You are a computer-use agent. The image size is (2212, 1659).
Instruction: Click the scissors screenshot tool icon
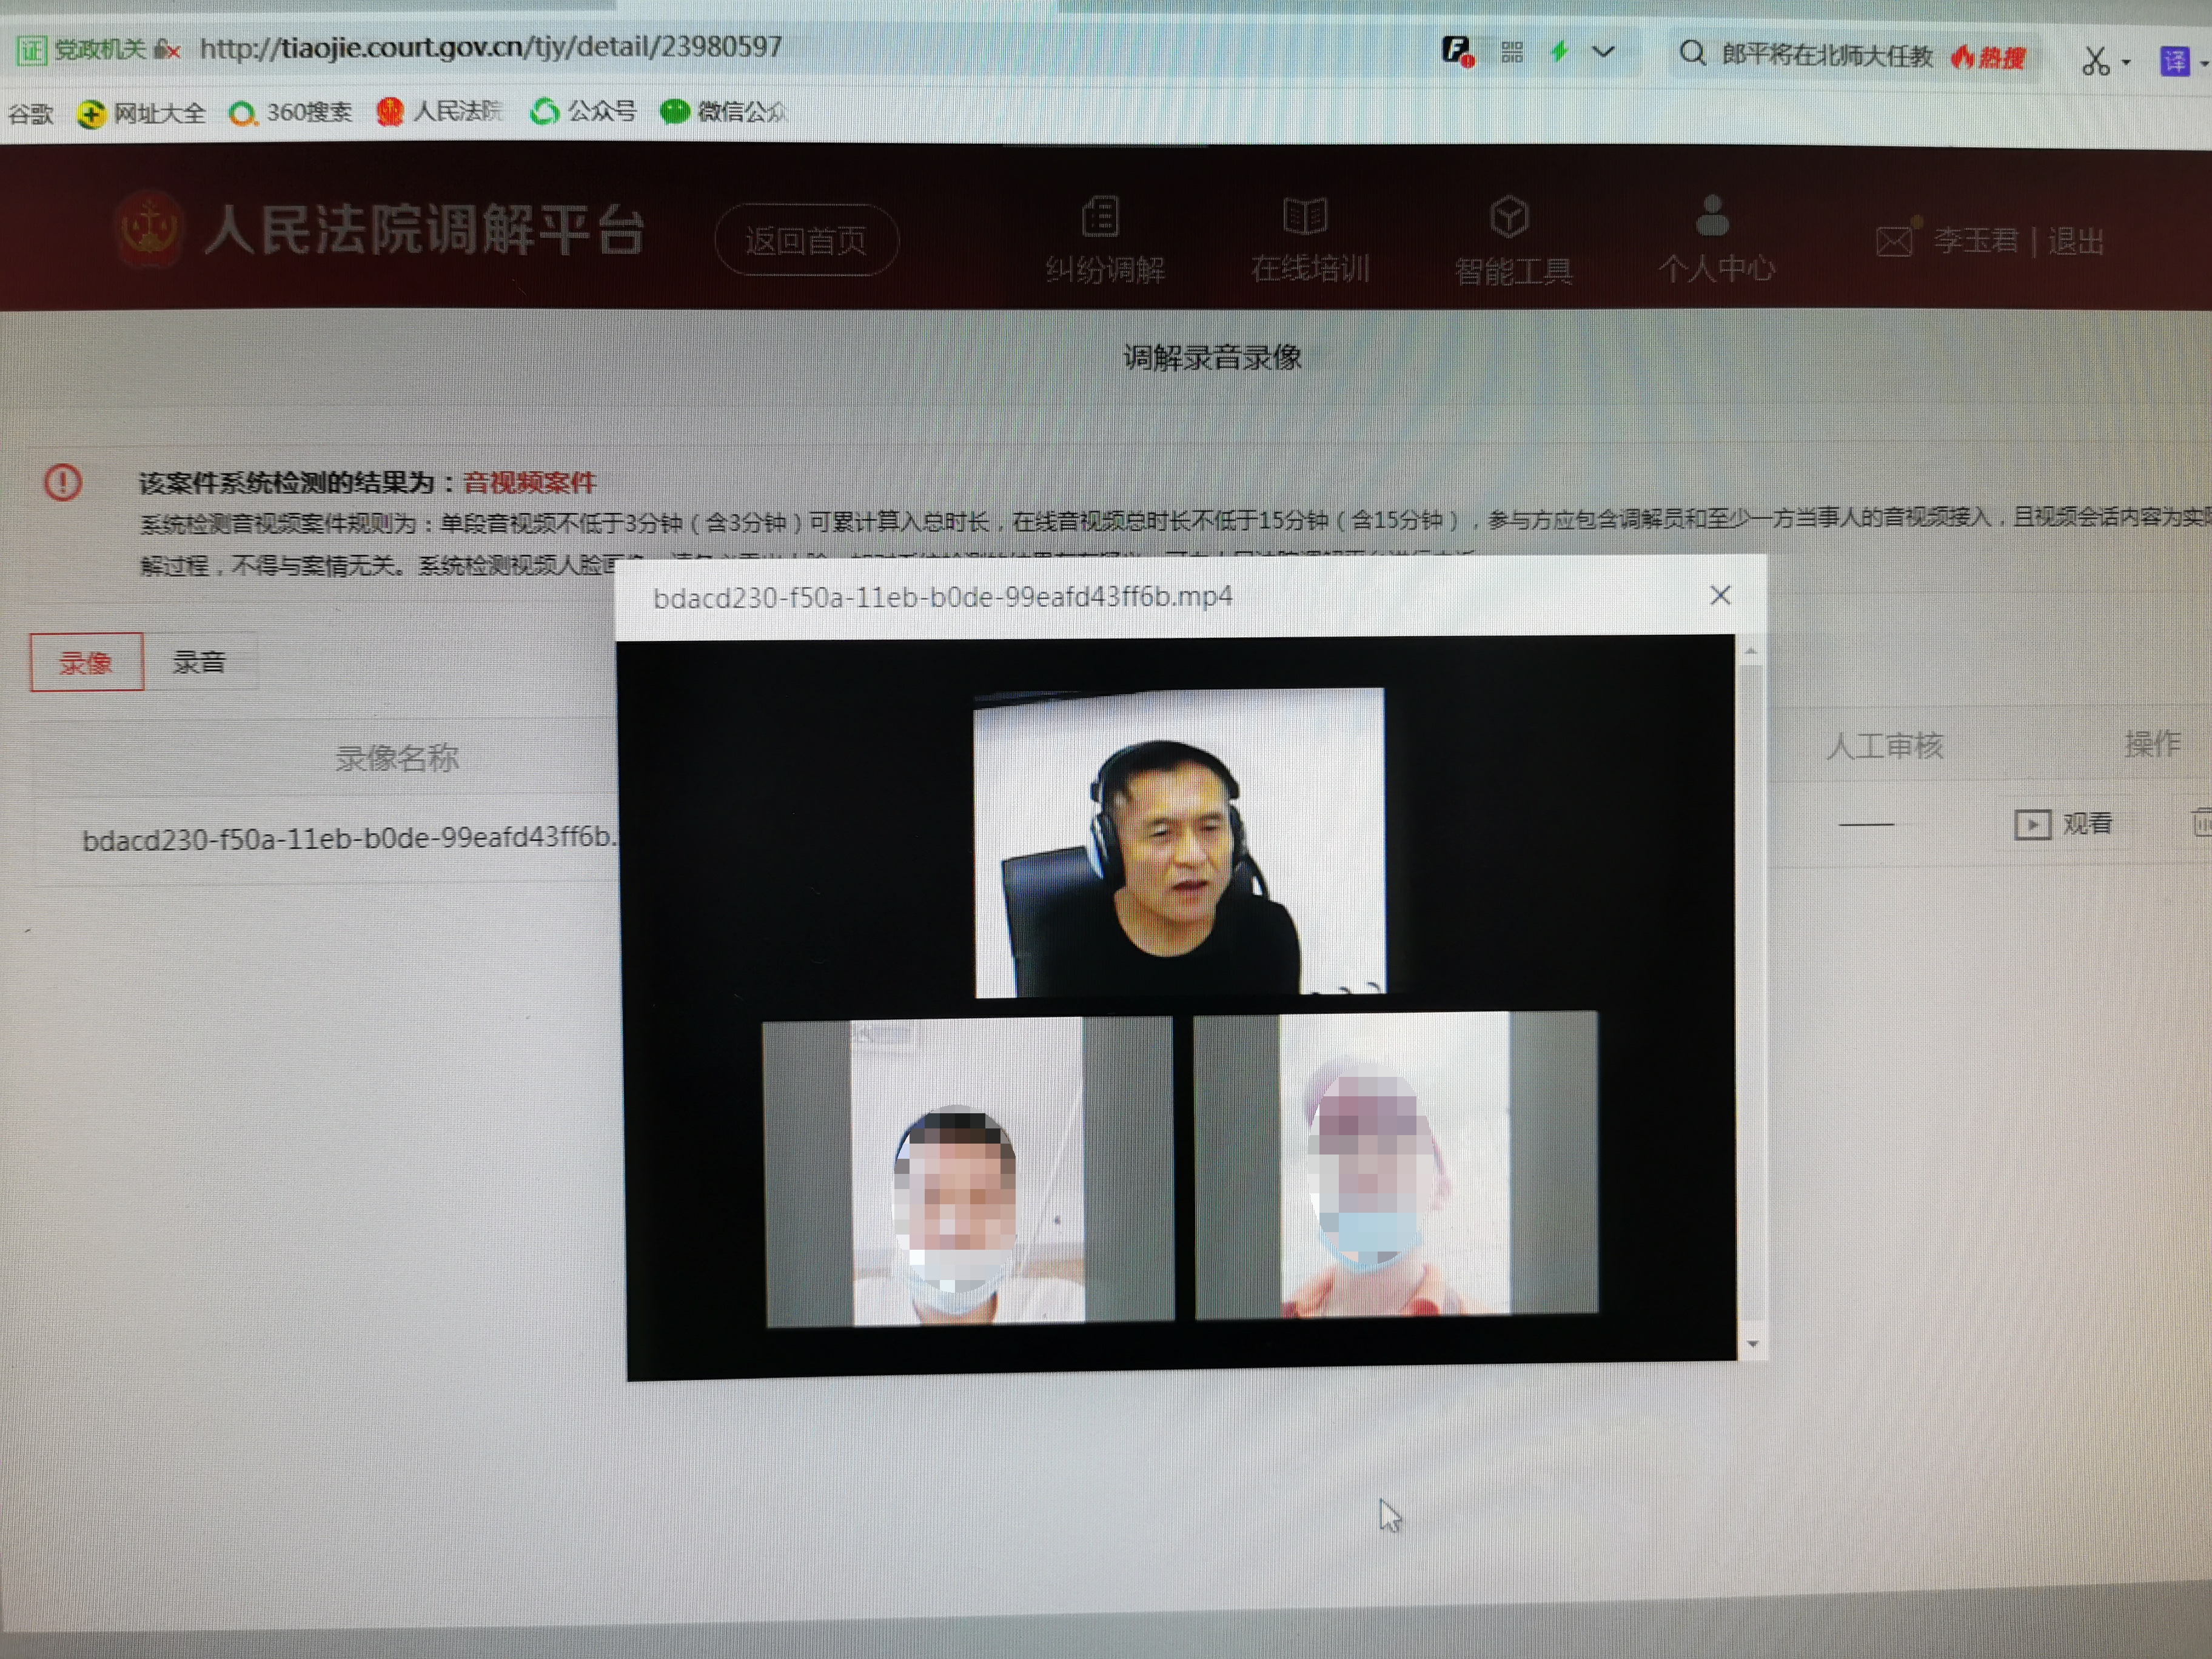click(x=2095, y=61)
